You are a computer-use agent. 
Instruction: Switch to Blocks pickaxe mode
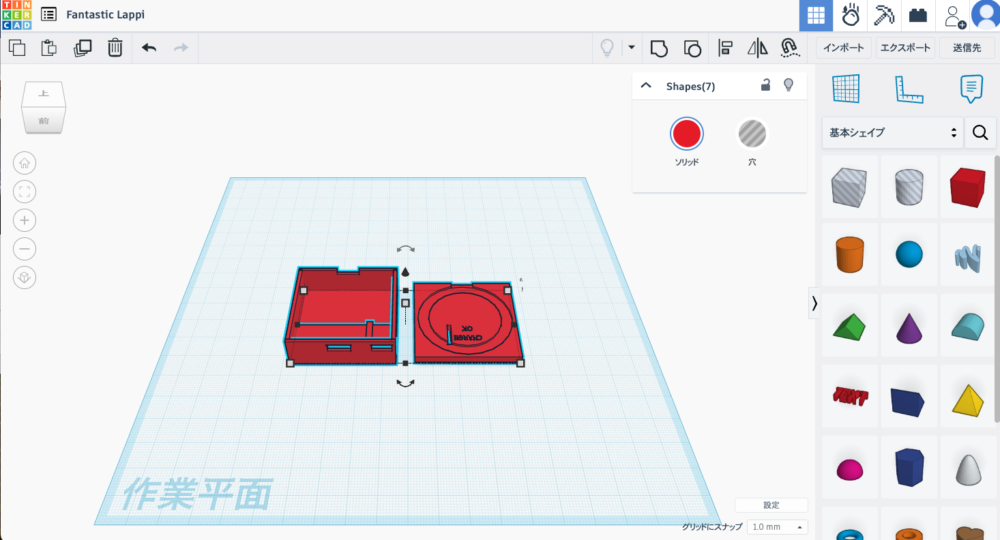pos(884,15)
